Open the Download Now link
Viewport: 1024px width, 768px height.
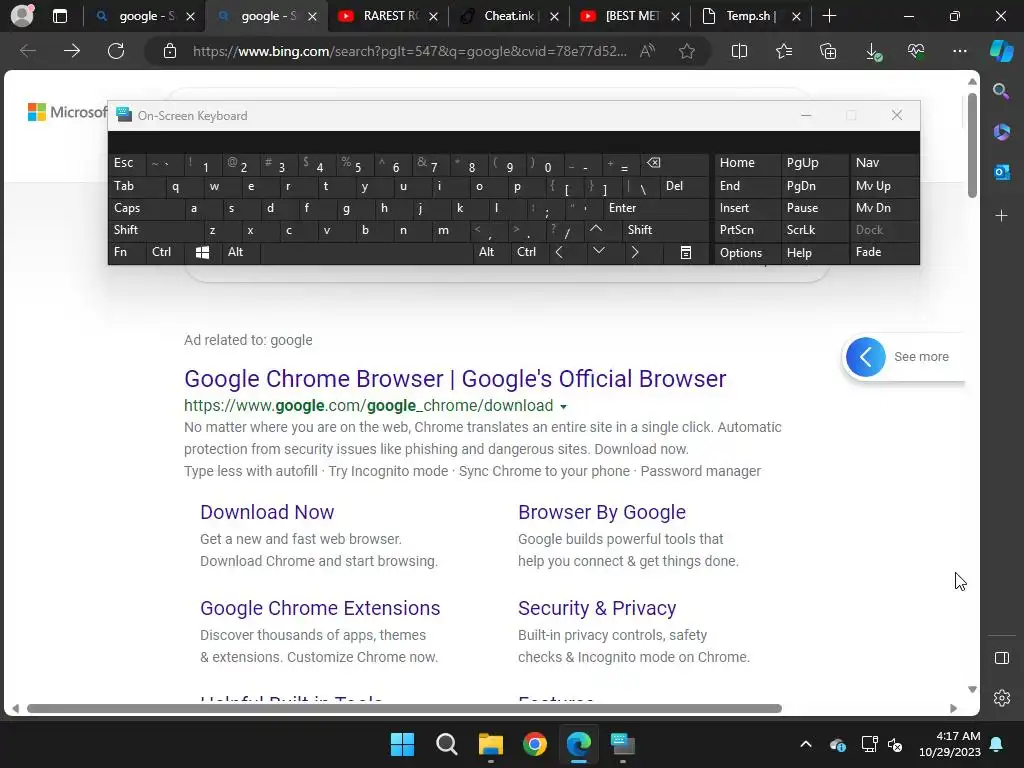coord(267,512)
